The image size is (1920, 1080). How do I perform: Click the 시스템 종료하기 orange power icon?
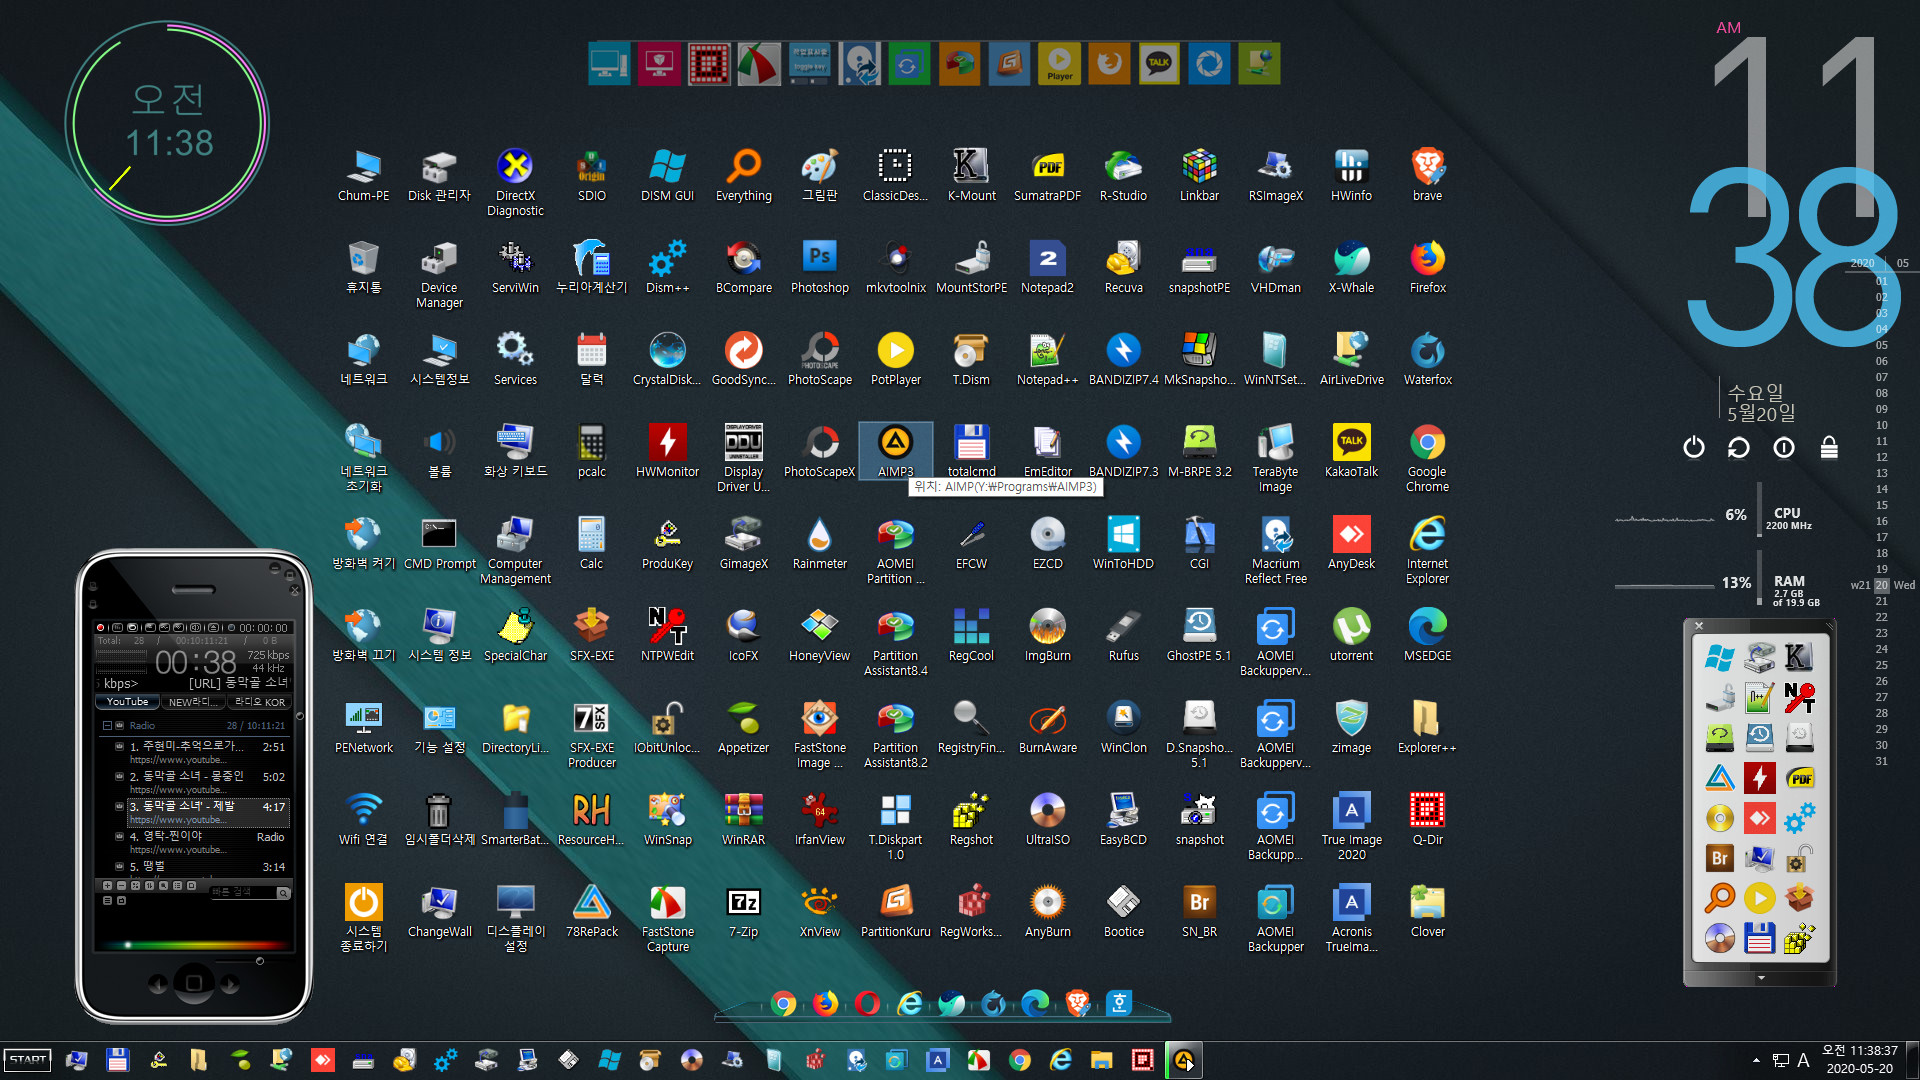tap(363, 918)
